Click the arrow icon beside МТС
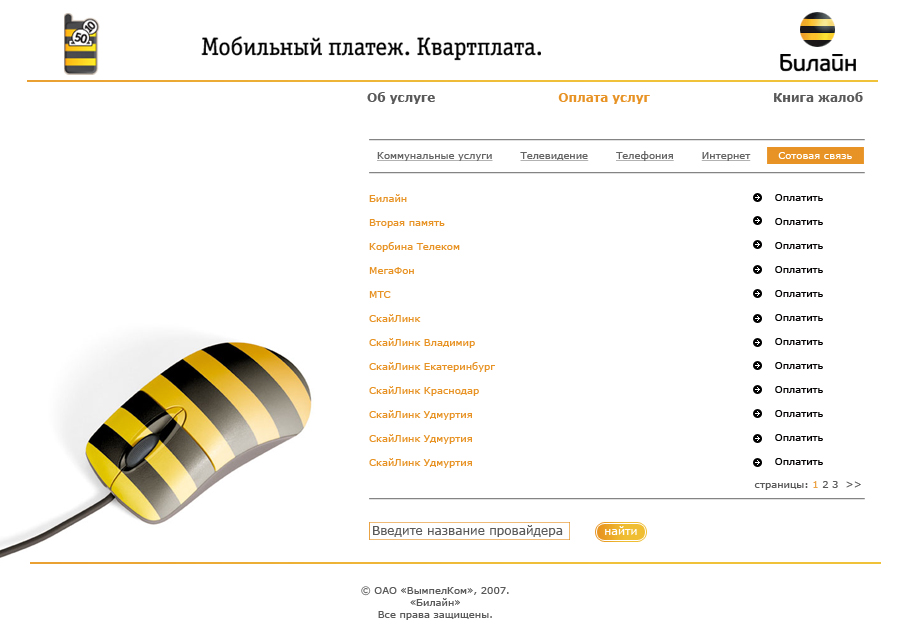 pyautogui.click(x=757, y=293)
